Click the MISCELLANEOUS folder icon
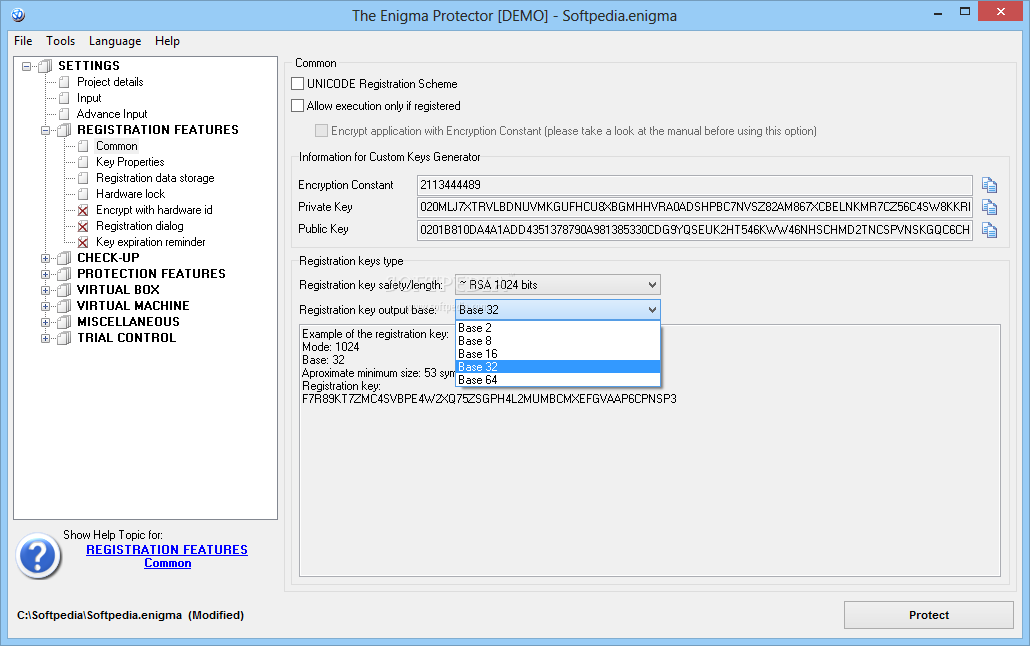This screenshot has width=1030, height=646. coord(64,322)
